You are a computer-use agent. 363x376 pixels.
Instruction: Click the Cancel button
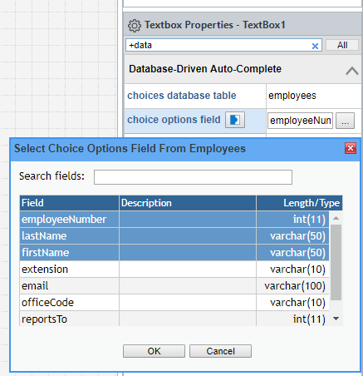(220, 351)
